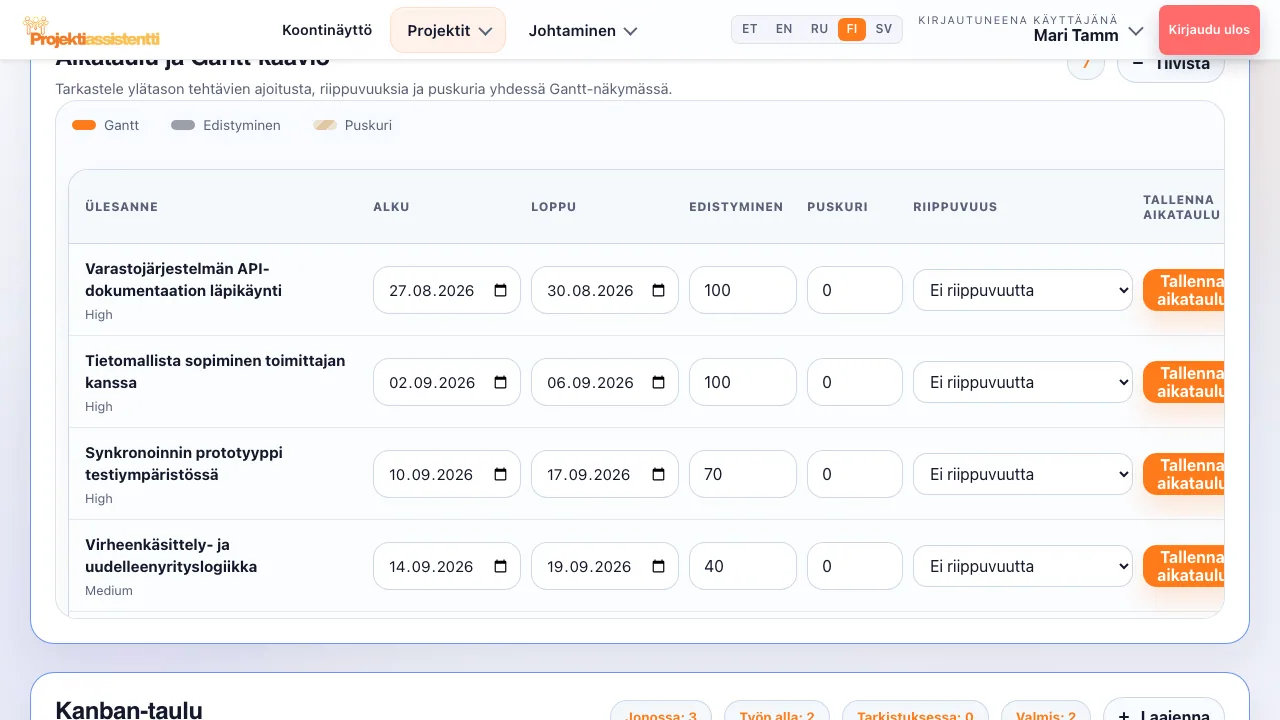This screenshot has width=1280, height=720.
Task: Open calendar picker for end date 06.09.2026
Action: pos(659,383)
